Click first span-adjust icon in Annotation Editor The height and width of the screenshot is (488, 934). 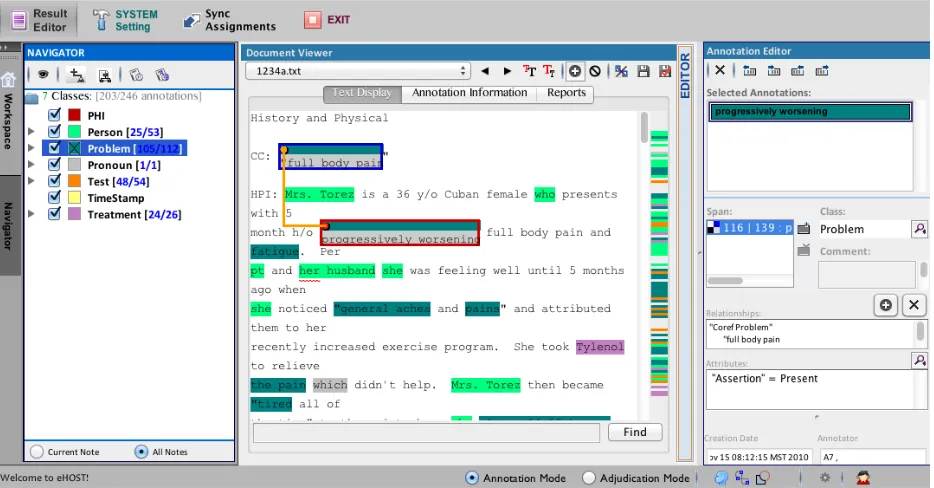pyautogui.click(x=750, y=71)
